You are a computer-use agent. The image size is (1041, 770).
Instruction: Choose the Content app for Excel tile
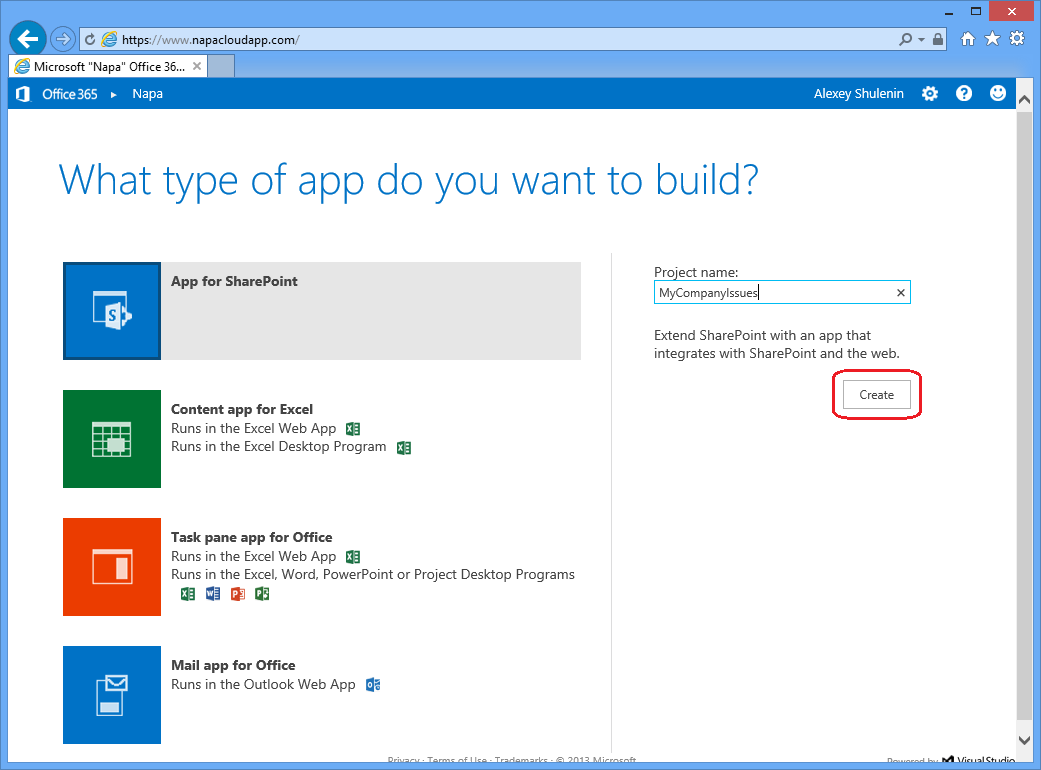(320, 438)
